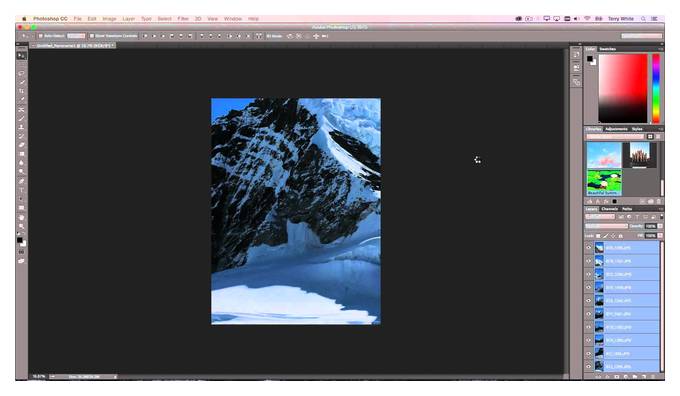
Task: Click the foreground color swatch in Color panel
Action: pos(590,59)
